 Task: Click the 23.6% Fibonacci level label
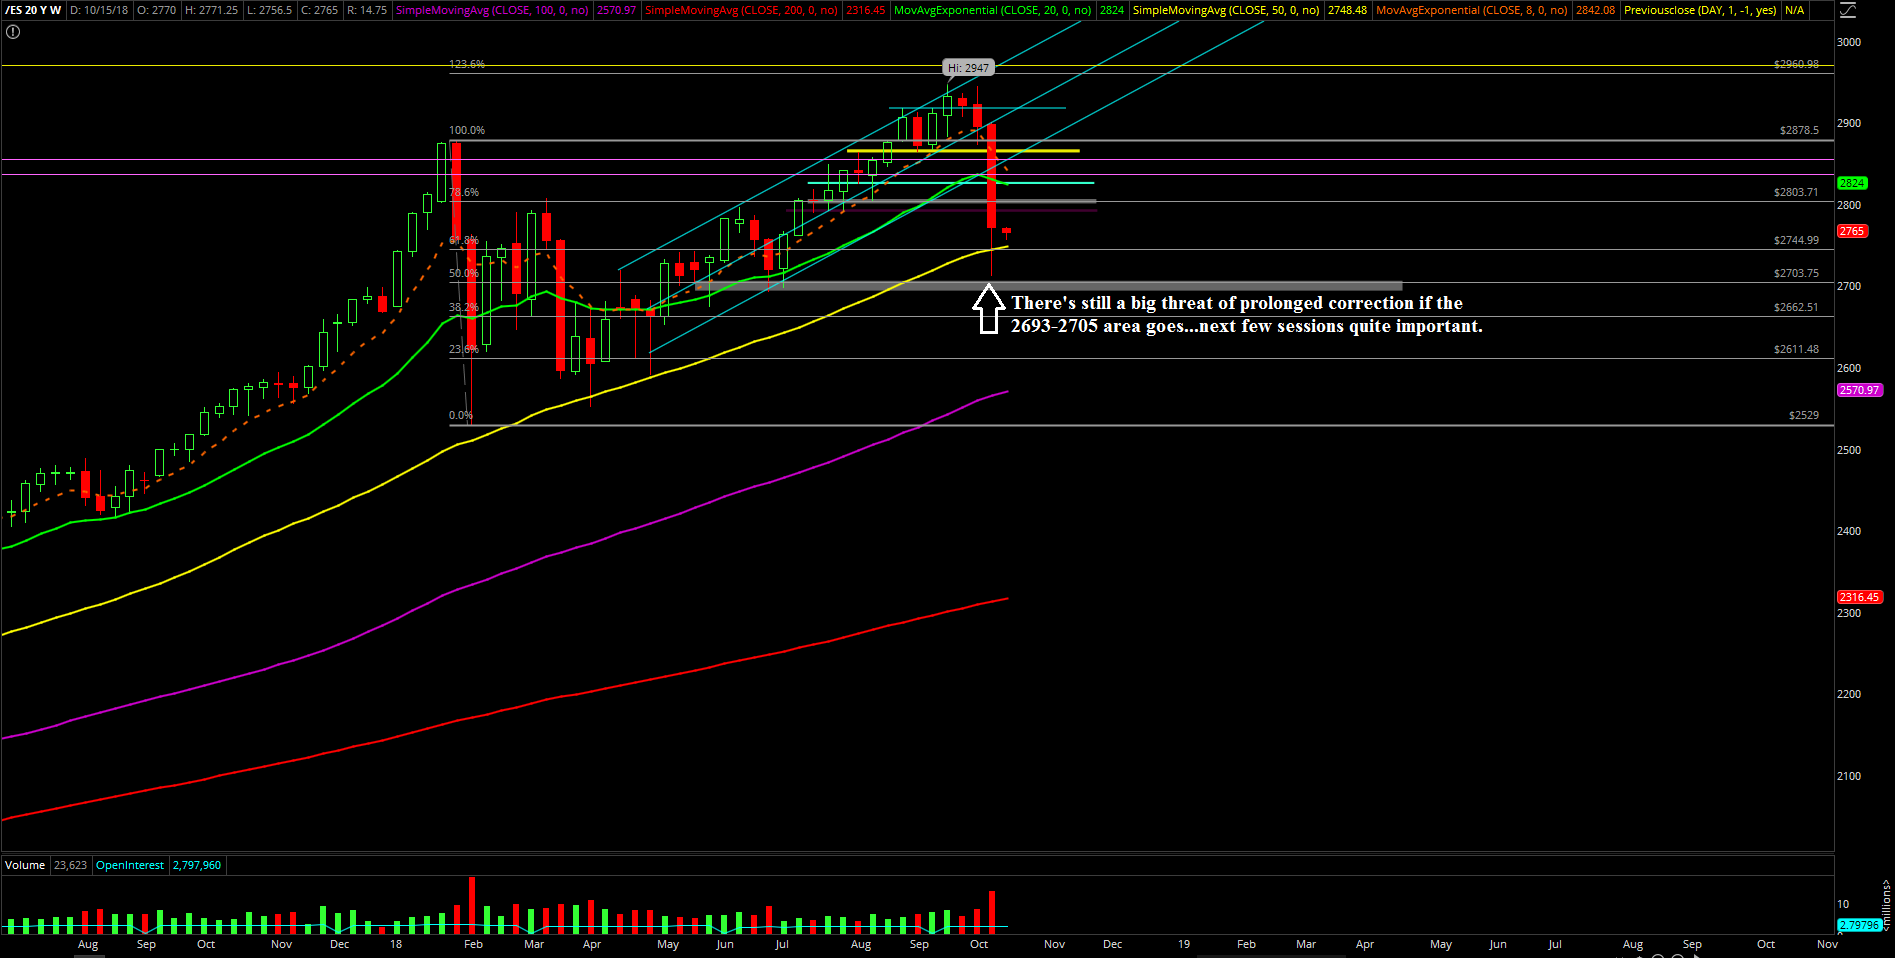click(x=464, y=349)
